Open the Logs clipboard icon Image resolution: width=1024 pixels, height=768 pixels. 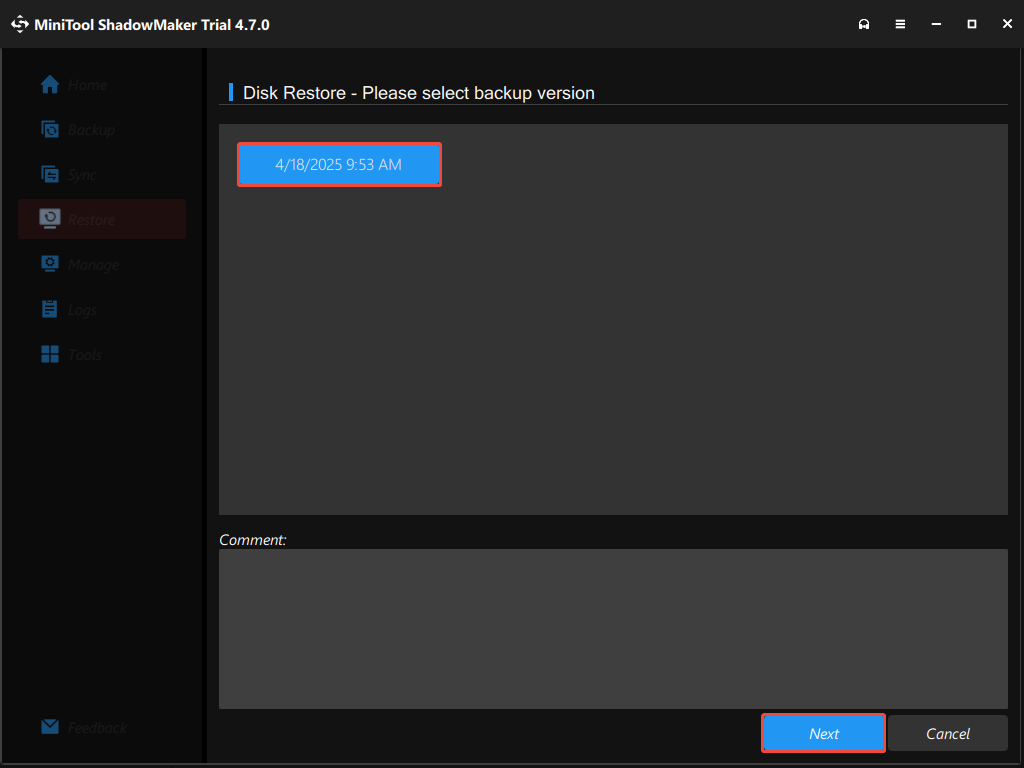[x=50, y=309]
